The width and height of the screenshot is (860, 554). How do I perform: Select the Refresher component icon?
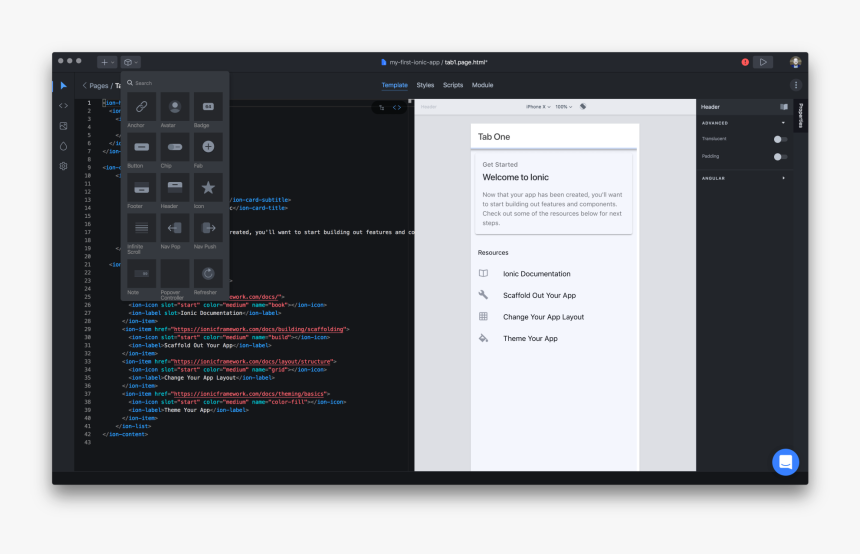[208, 274]
